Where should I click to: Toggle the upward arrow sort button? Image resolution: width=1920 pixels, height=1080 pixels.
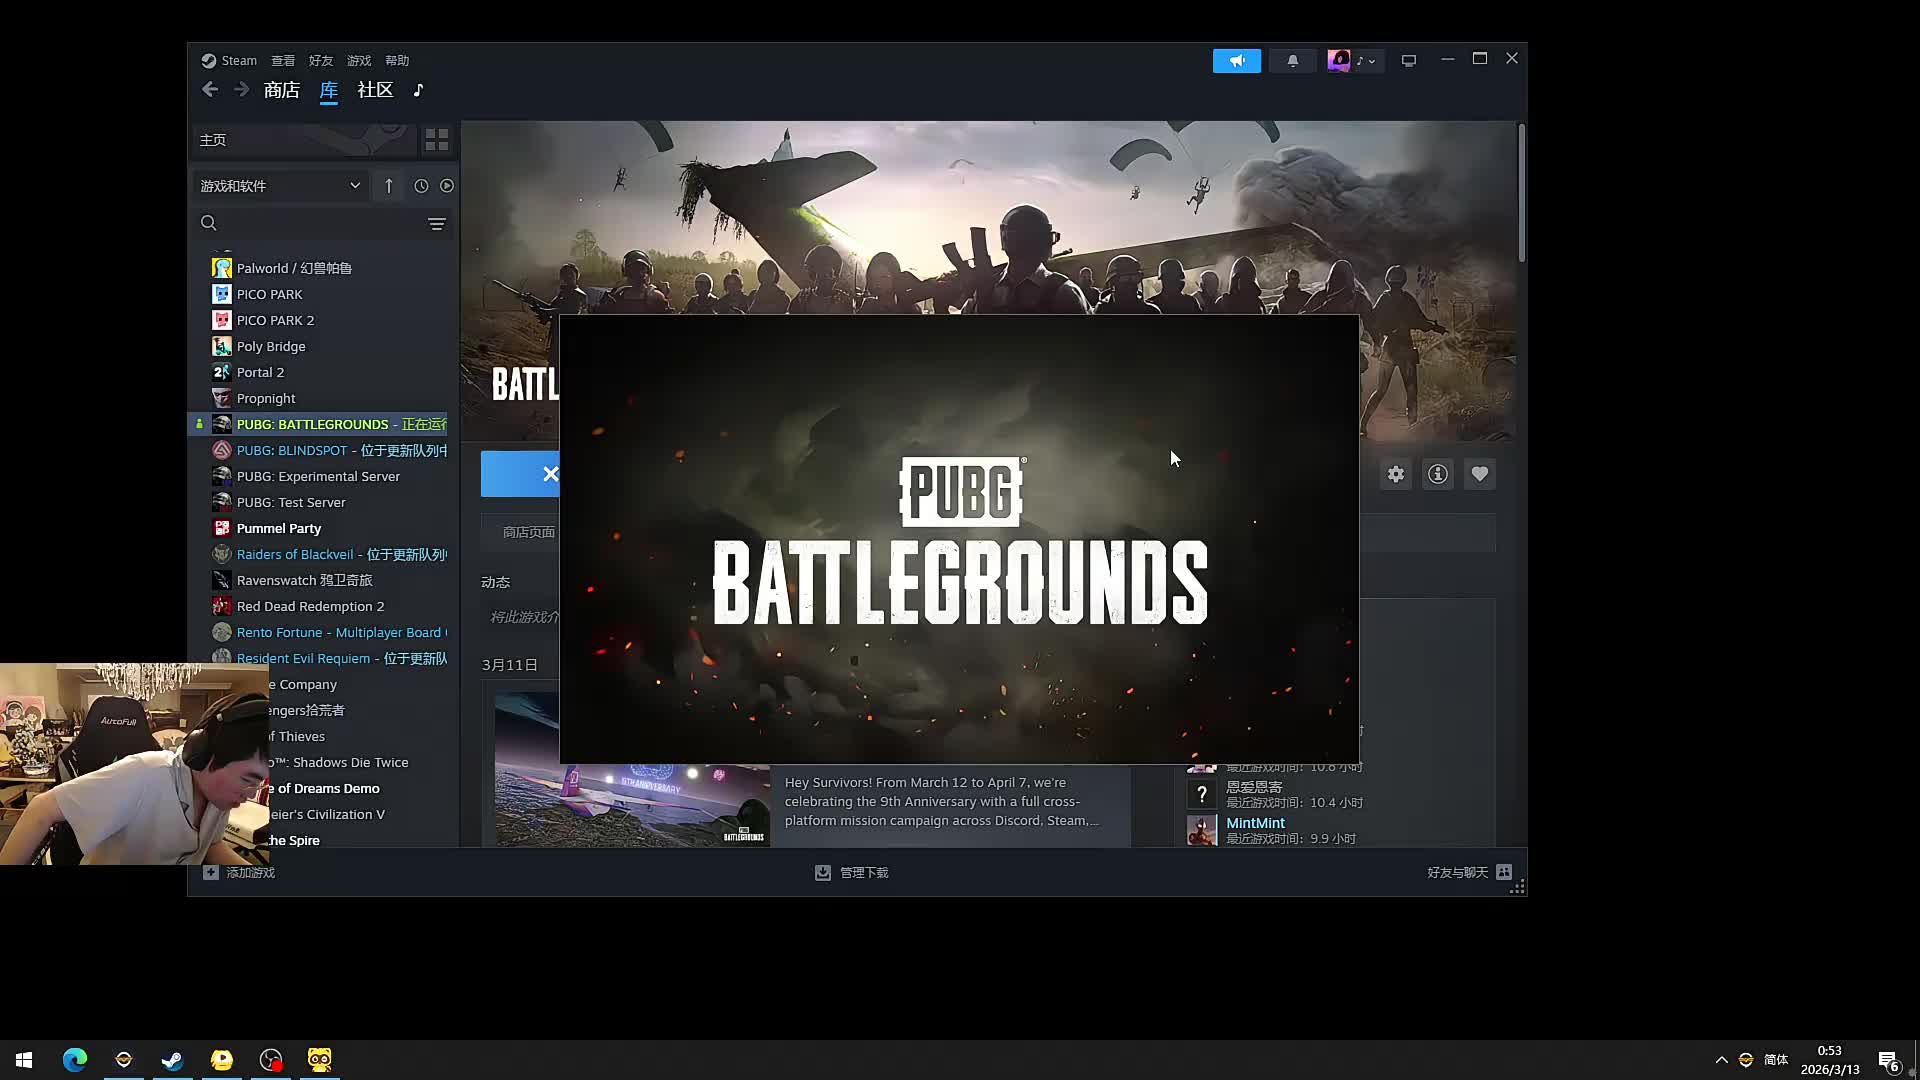click(x=389, y=186)
